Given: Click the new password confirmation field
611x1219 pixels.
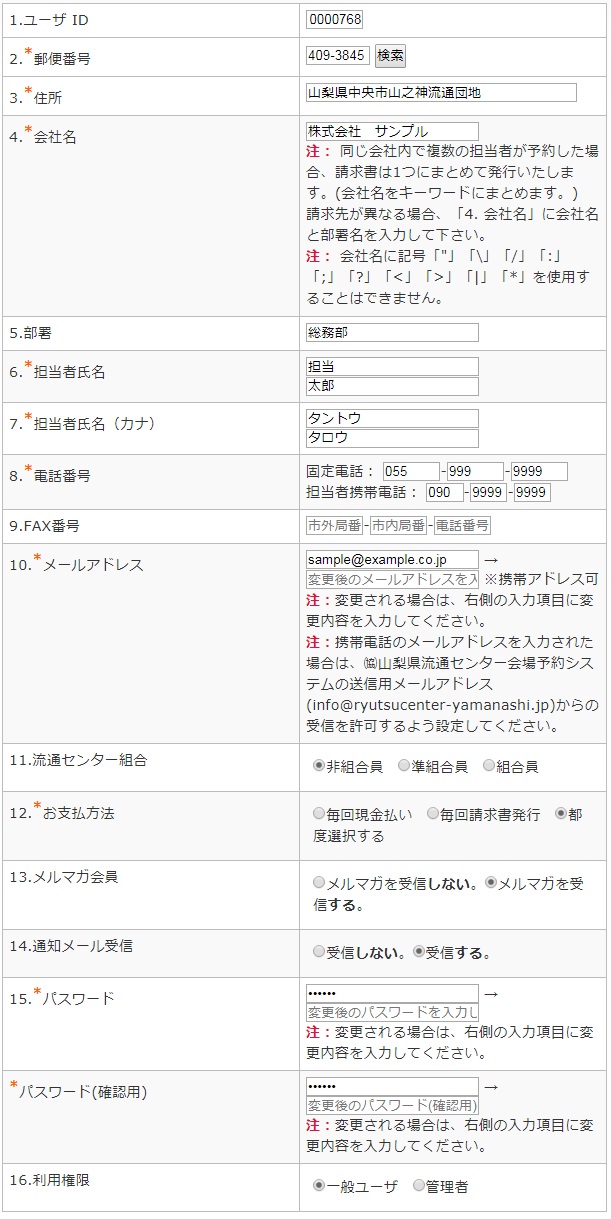Looking at the screenshot, I should (392, 1105).
